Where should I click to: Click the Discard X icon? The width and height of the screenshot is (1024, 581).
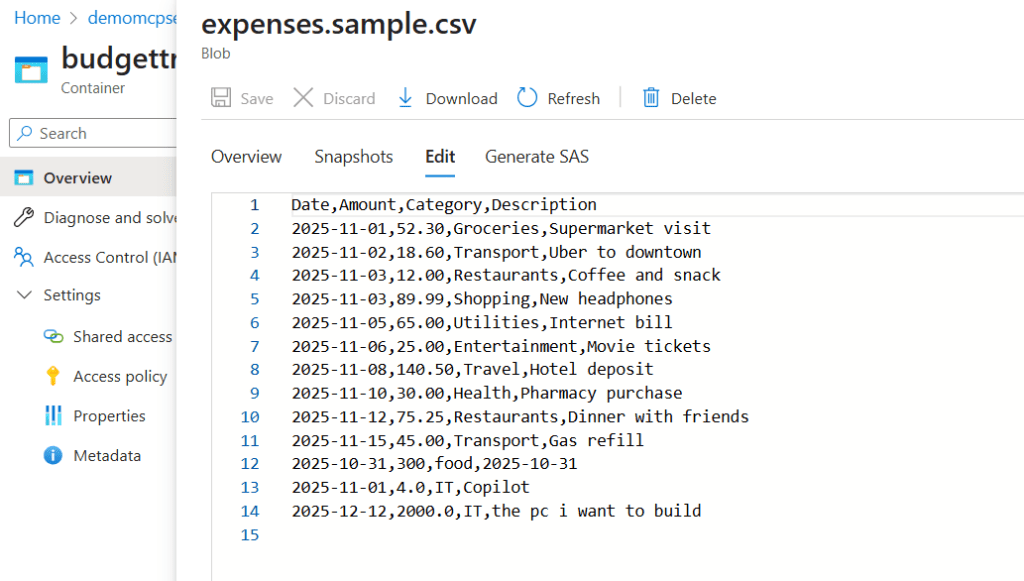click(303, 98)
